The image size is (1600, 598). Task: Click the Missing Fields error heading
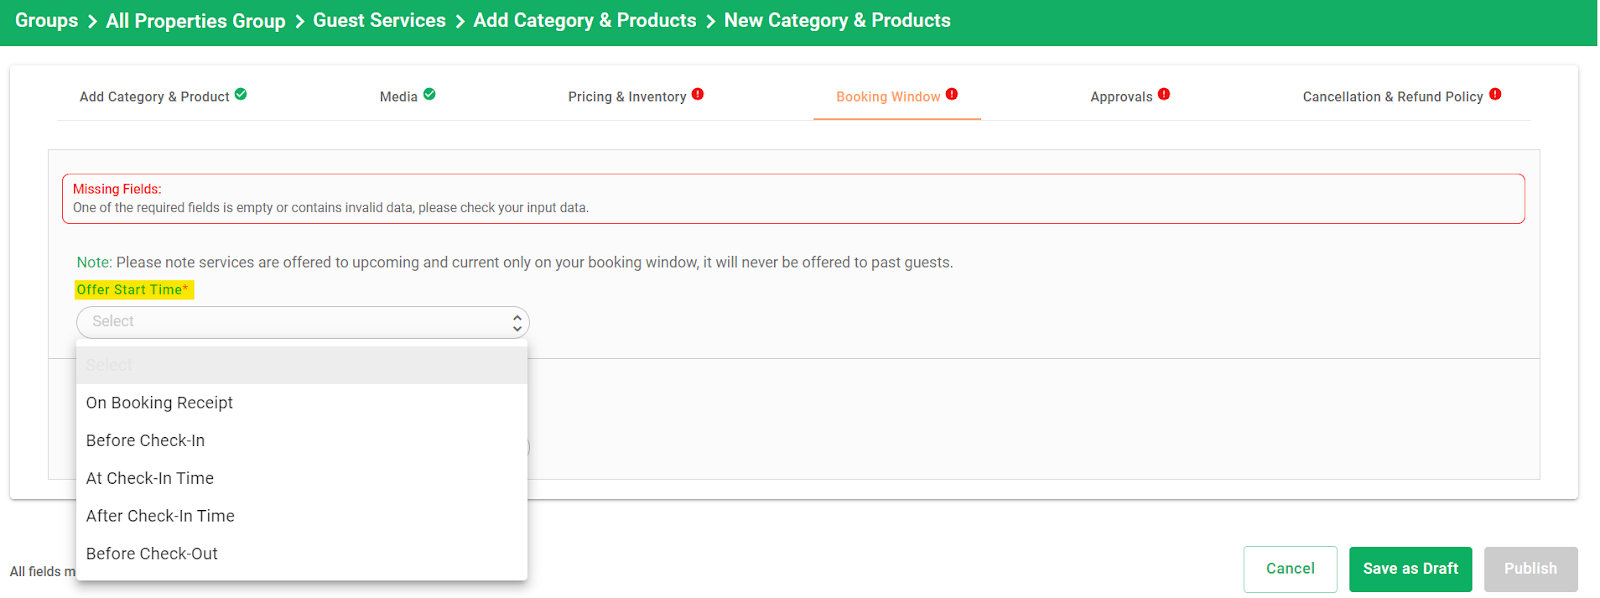[117, 189]
